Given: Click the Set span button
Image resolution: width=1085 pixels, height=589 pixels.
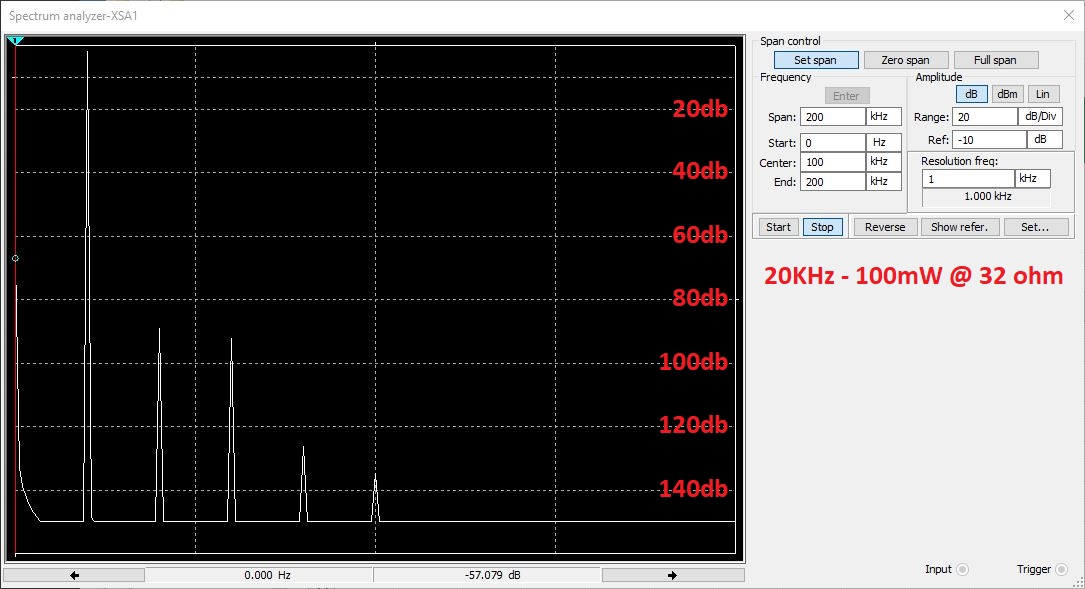Looking at the screenshot, I should pyautogui.click(x=816, y=60).
